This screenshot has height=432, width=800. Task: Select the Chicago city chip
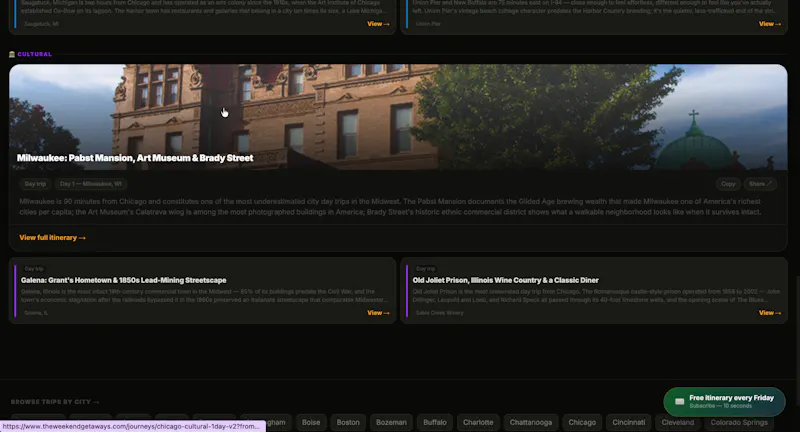pos(582,422)
